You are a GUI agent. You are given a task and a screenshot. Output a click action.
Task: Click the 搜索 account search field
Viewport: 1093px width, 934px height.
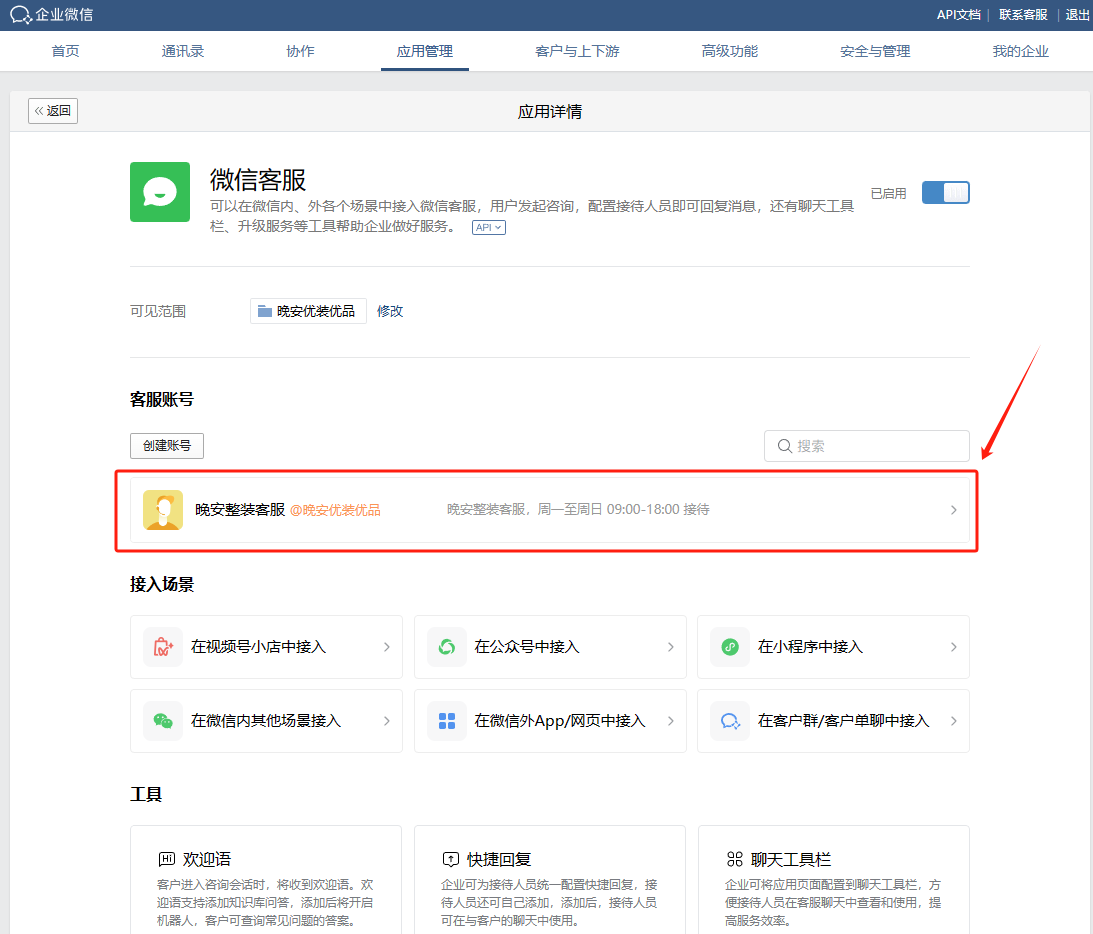(x=866, y=446)
